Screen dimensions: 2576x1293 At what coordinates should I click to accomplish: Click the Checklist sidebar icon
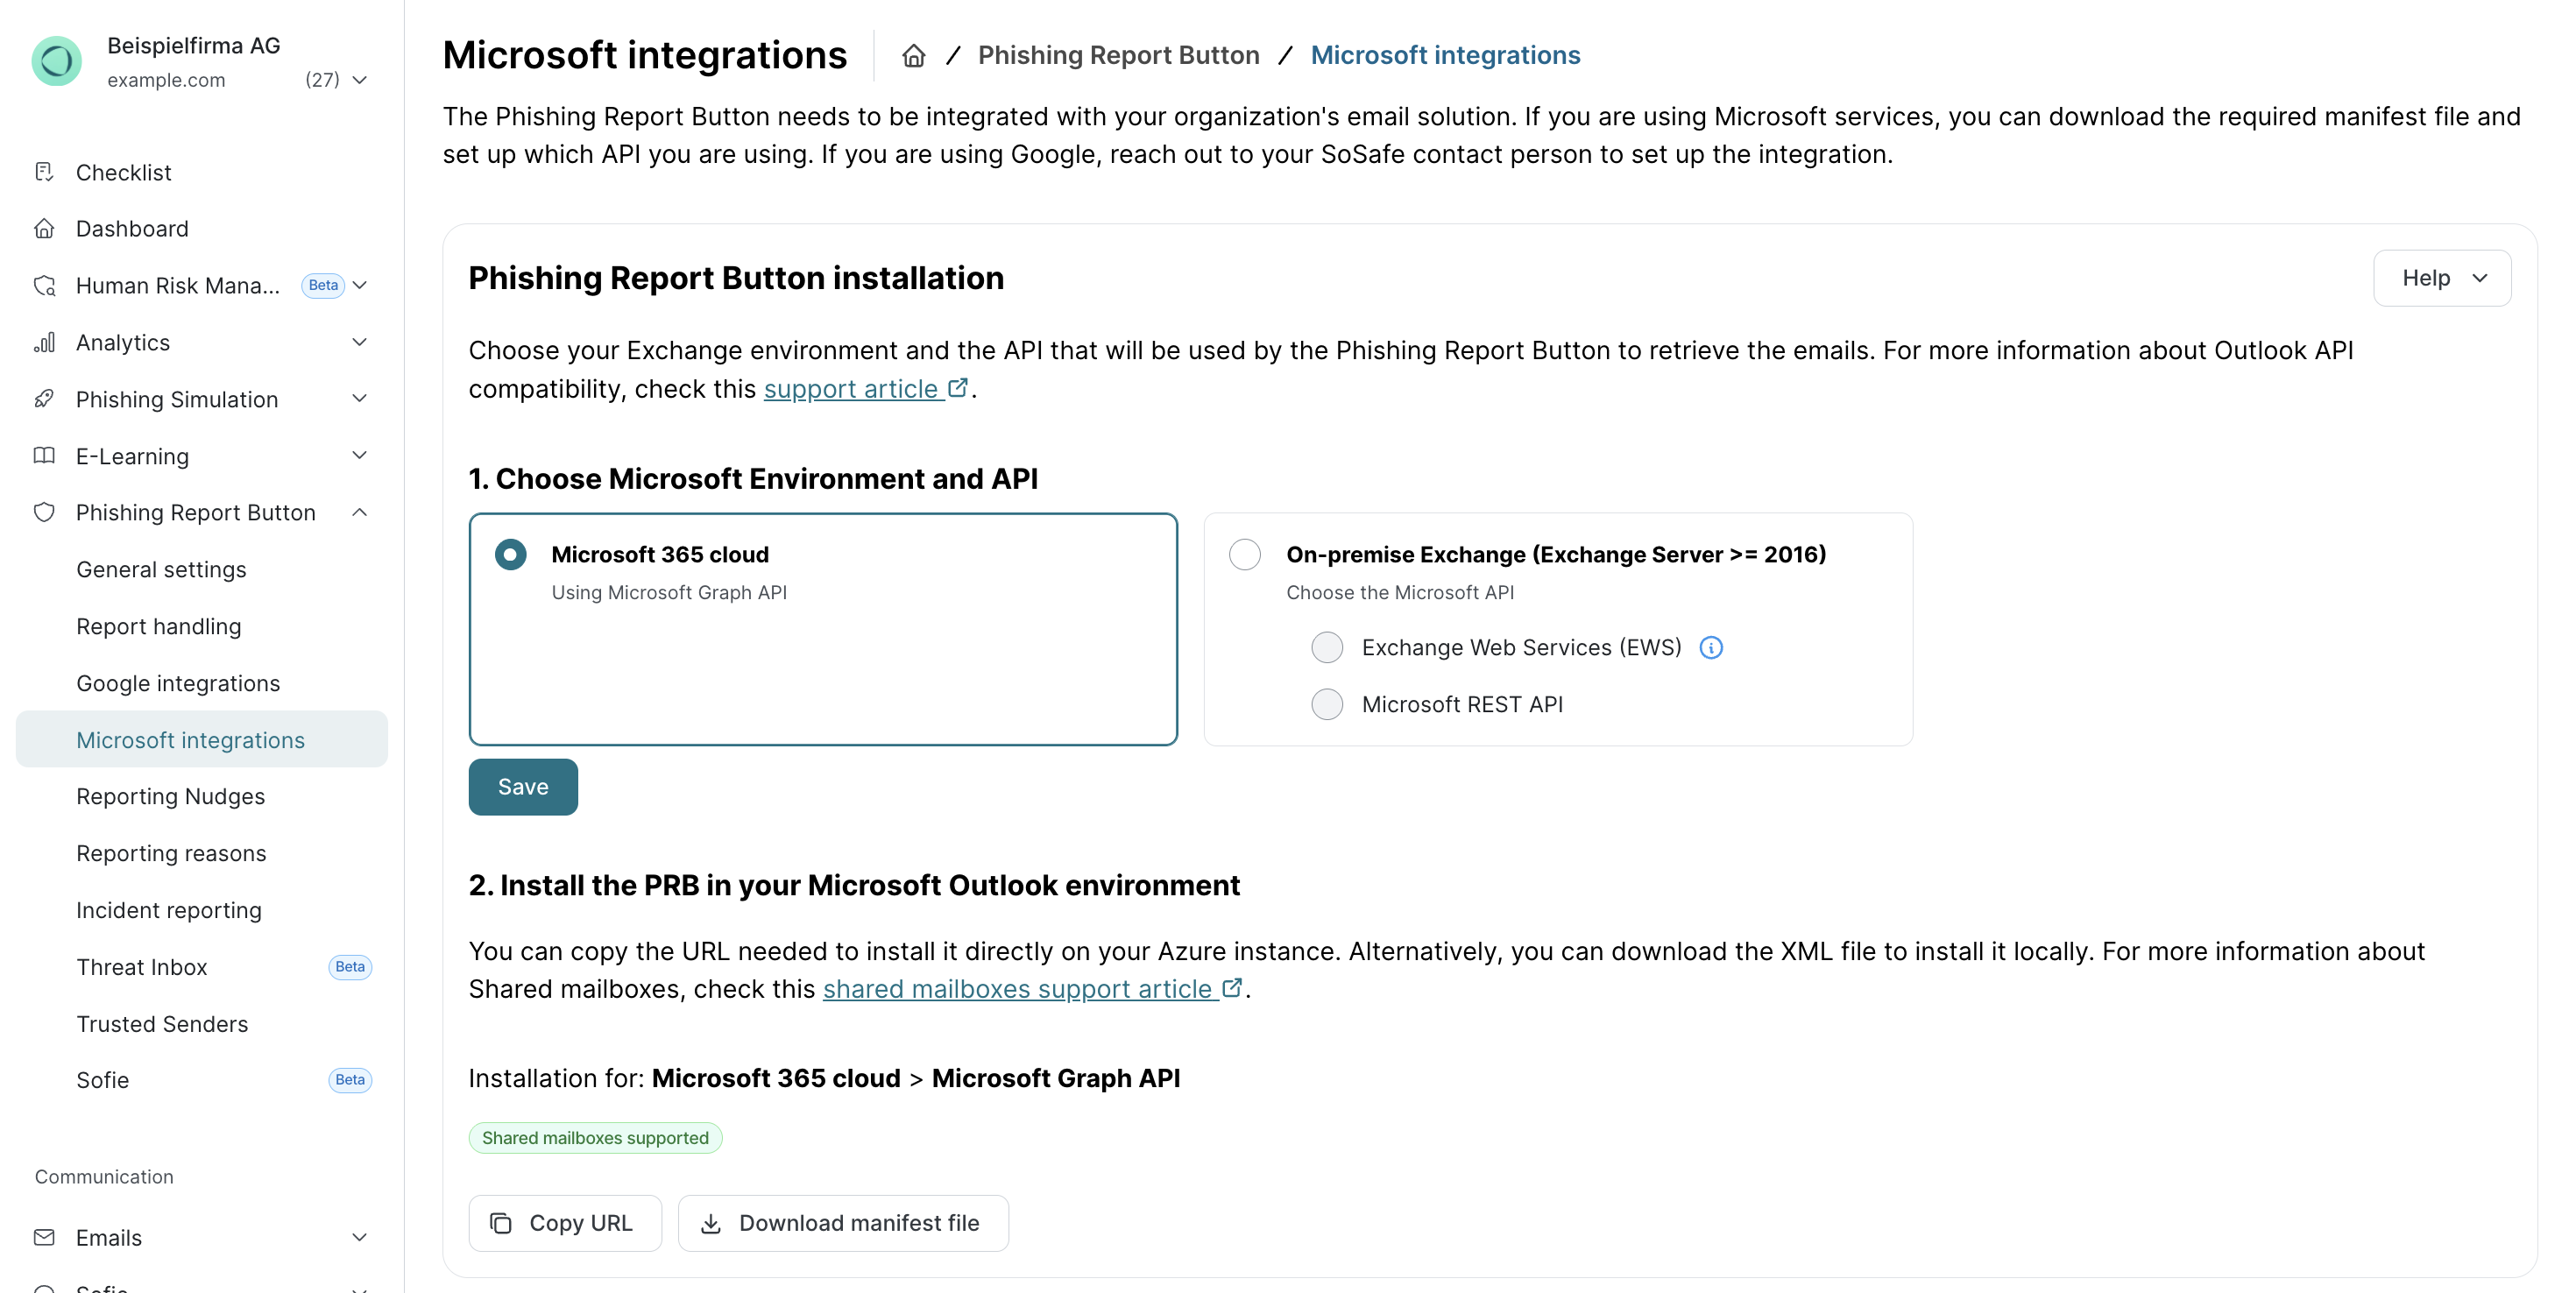[44, 172]
